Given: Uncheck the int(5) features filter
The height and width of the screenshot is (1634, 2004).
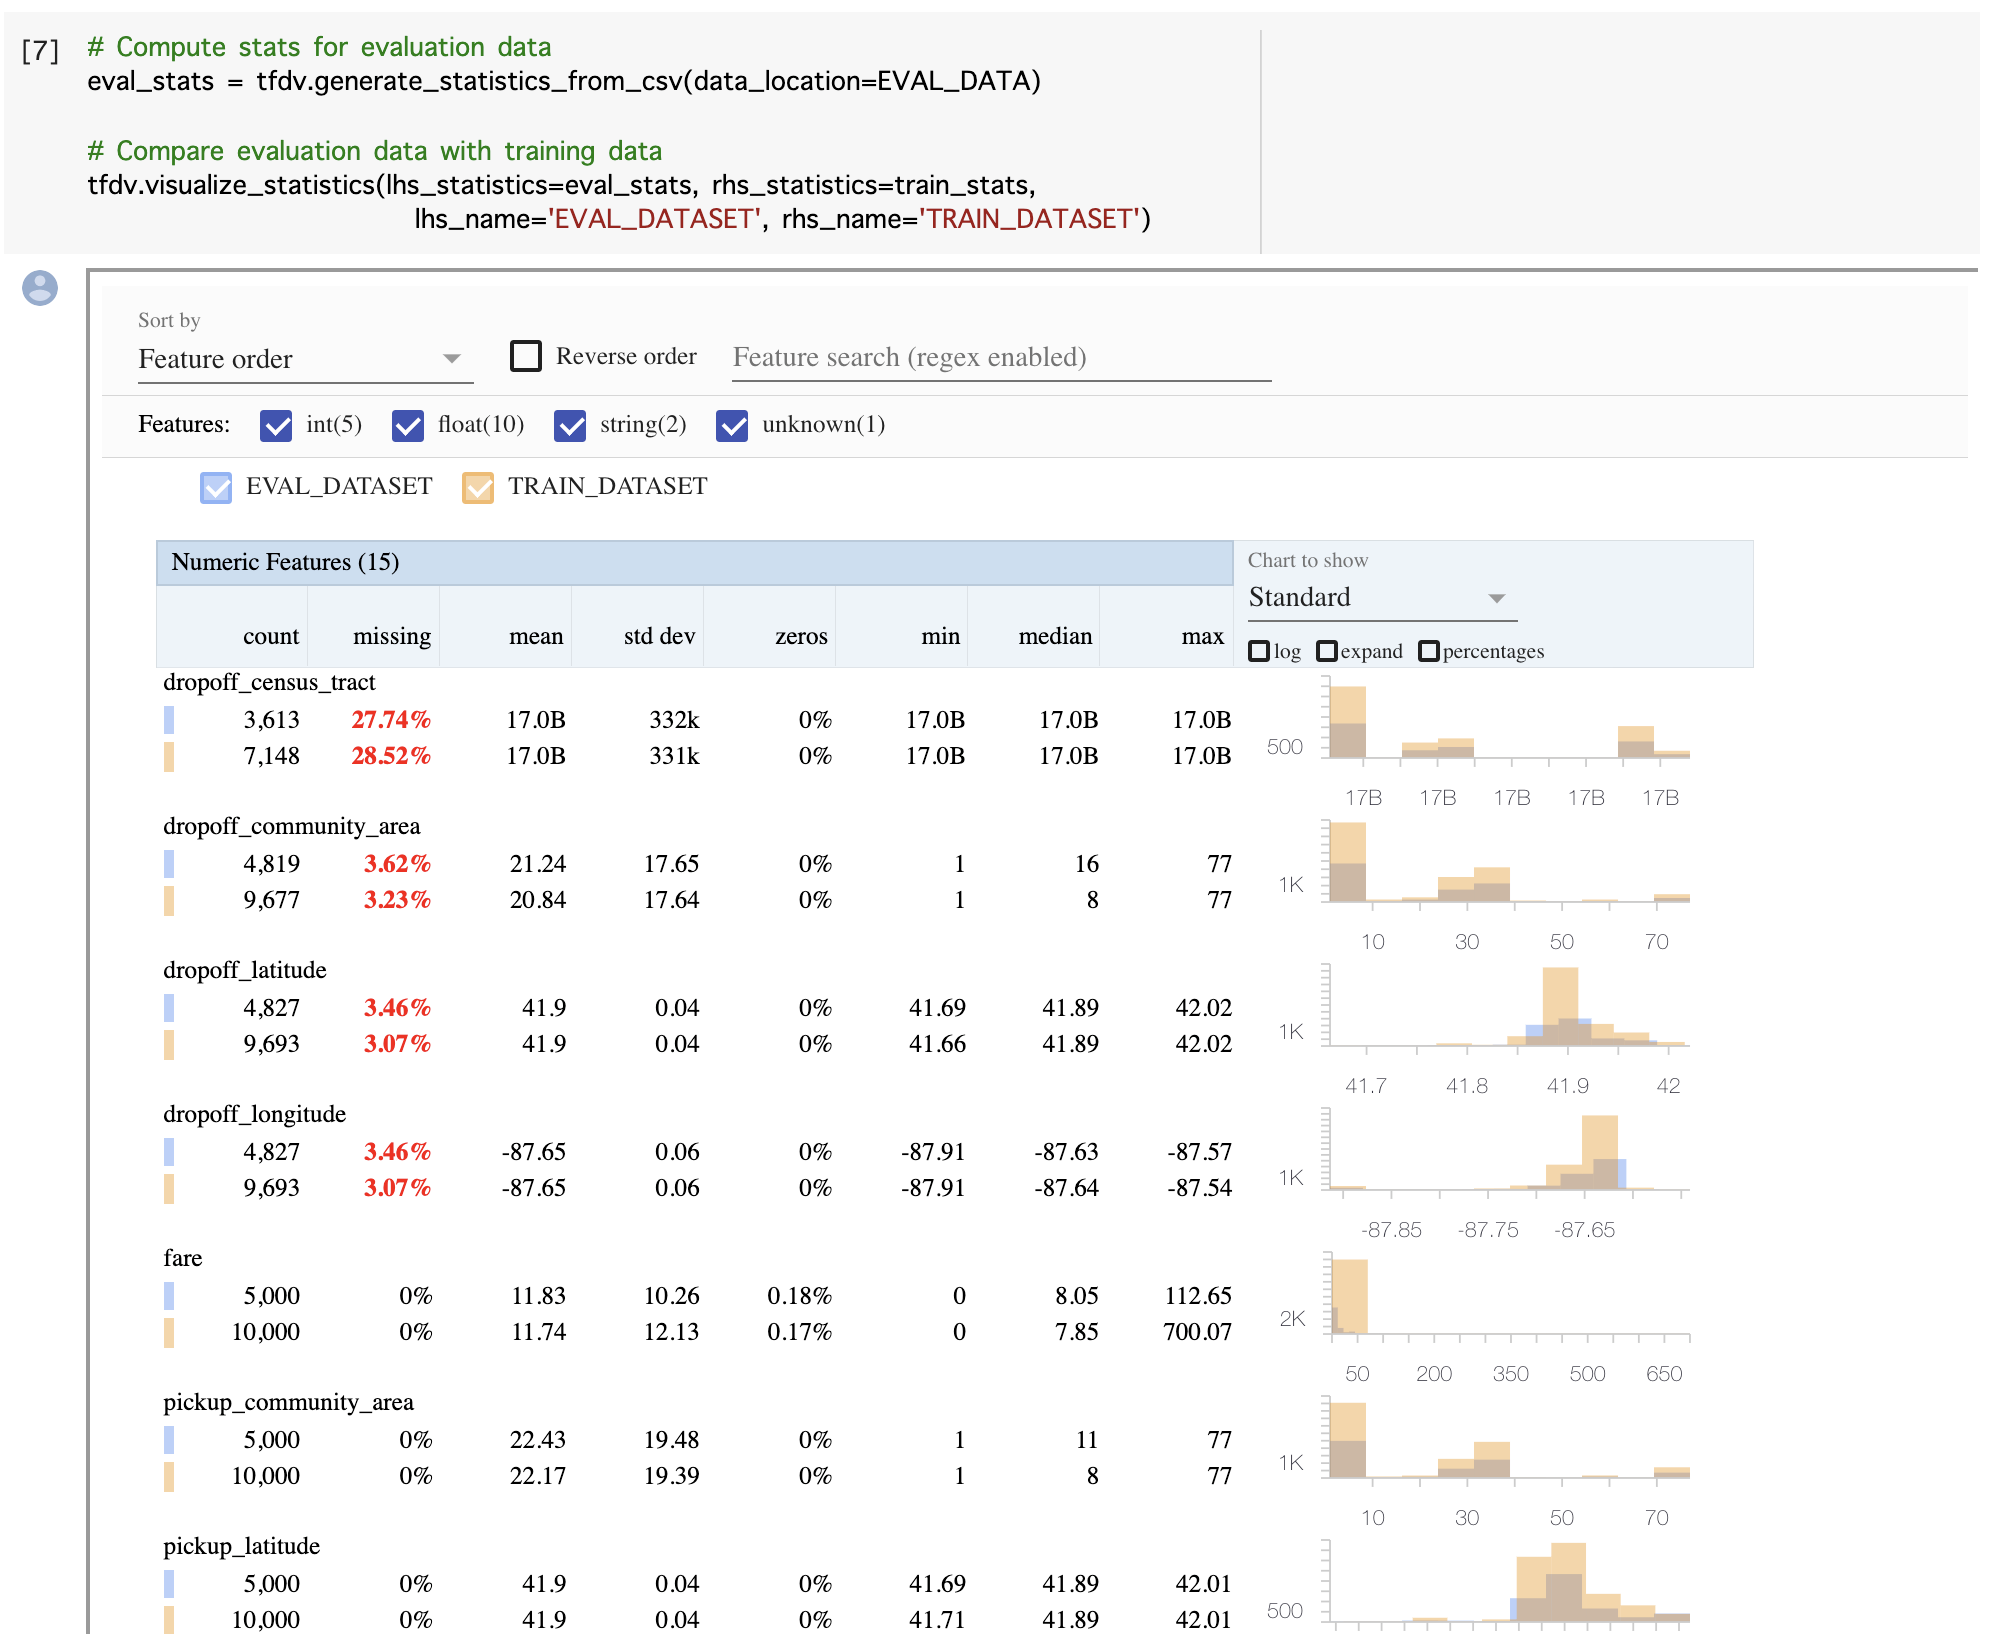Looking at the screenshot, I should click(x=276, y=425).
